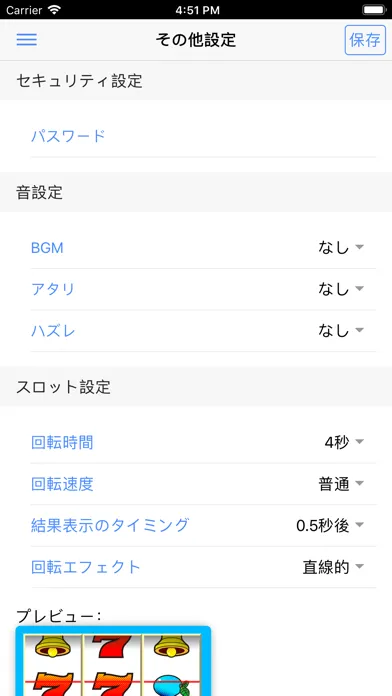This screenshot has width=392, height=696.
Task: Open the 回転時間 4秒 dropdown
Action: (x=203, y=442)
